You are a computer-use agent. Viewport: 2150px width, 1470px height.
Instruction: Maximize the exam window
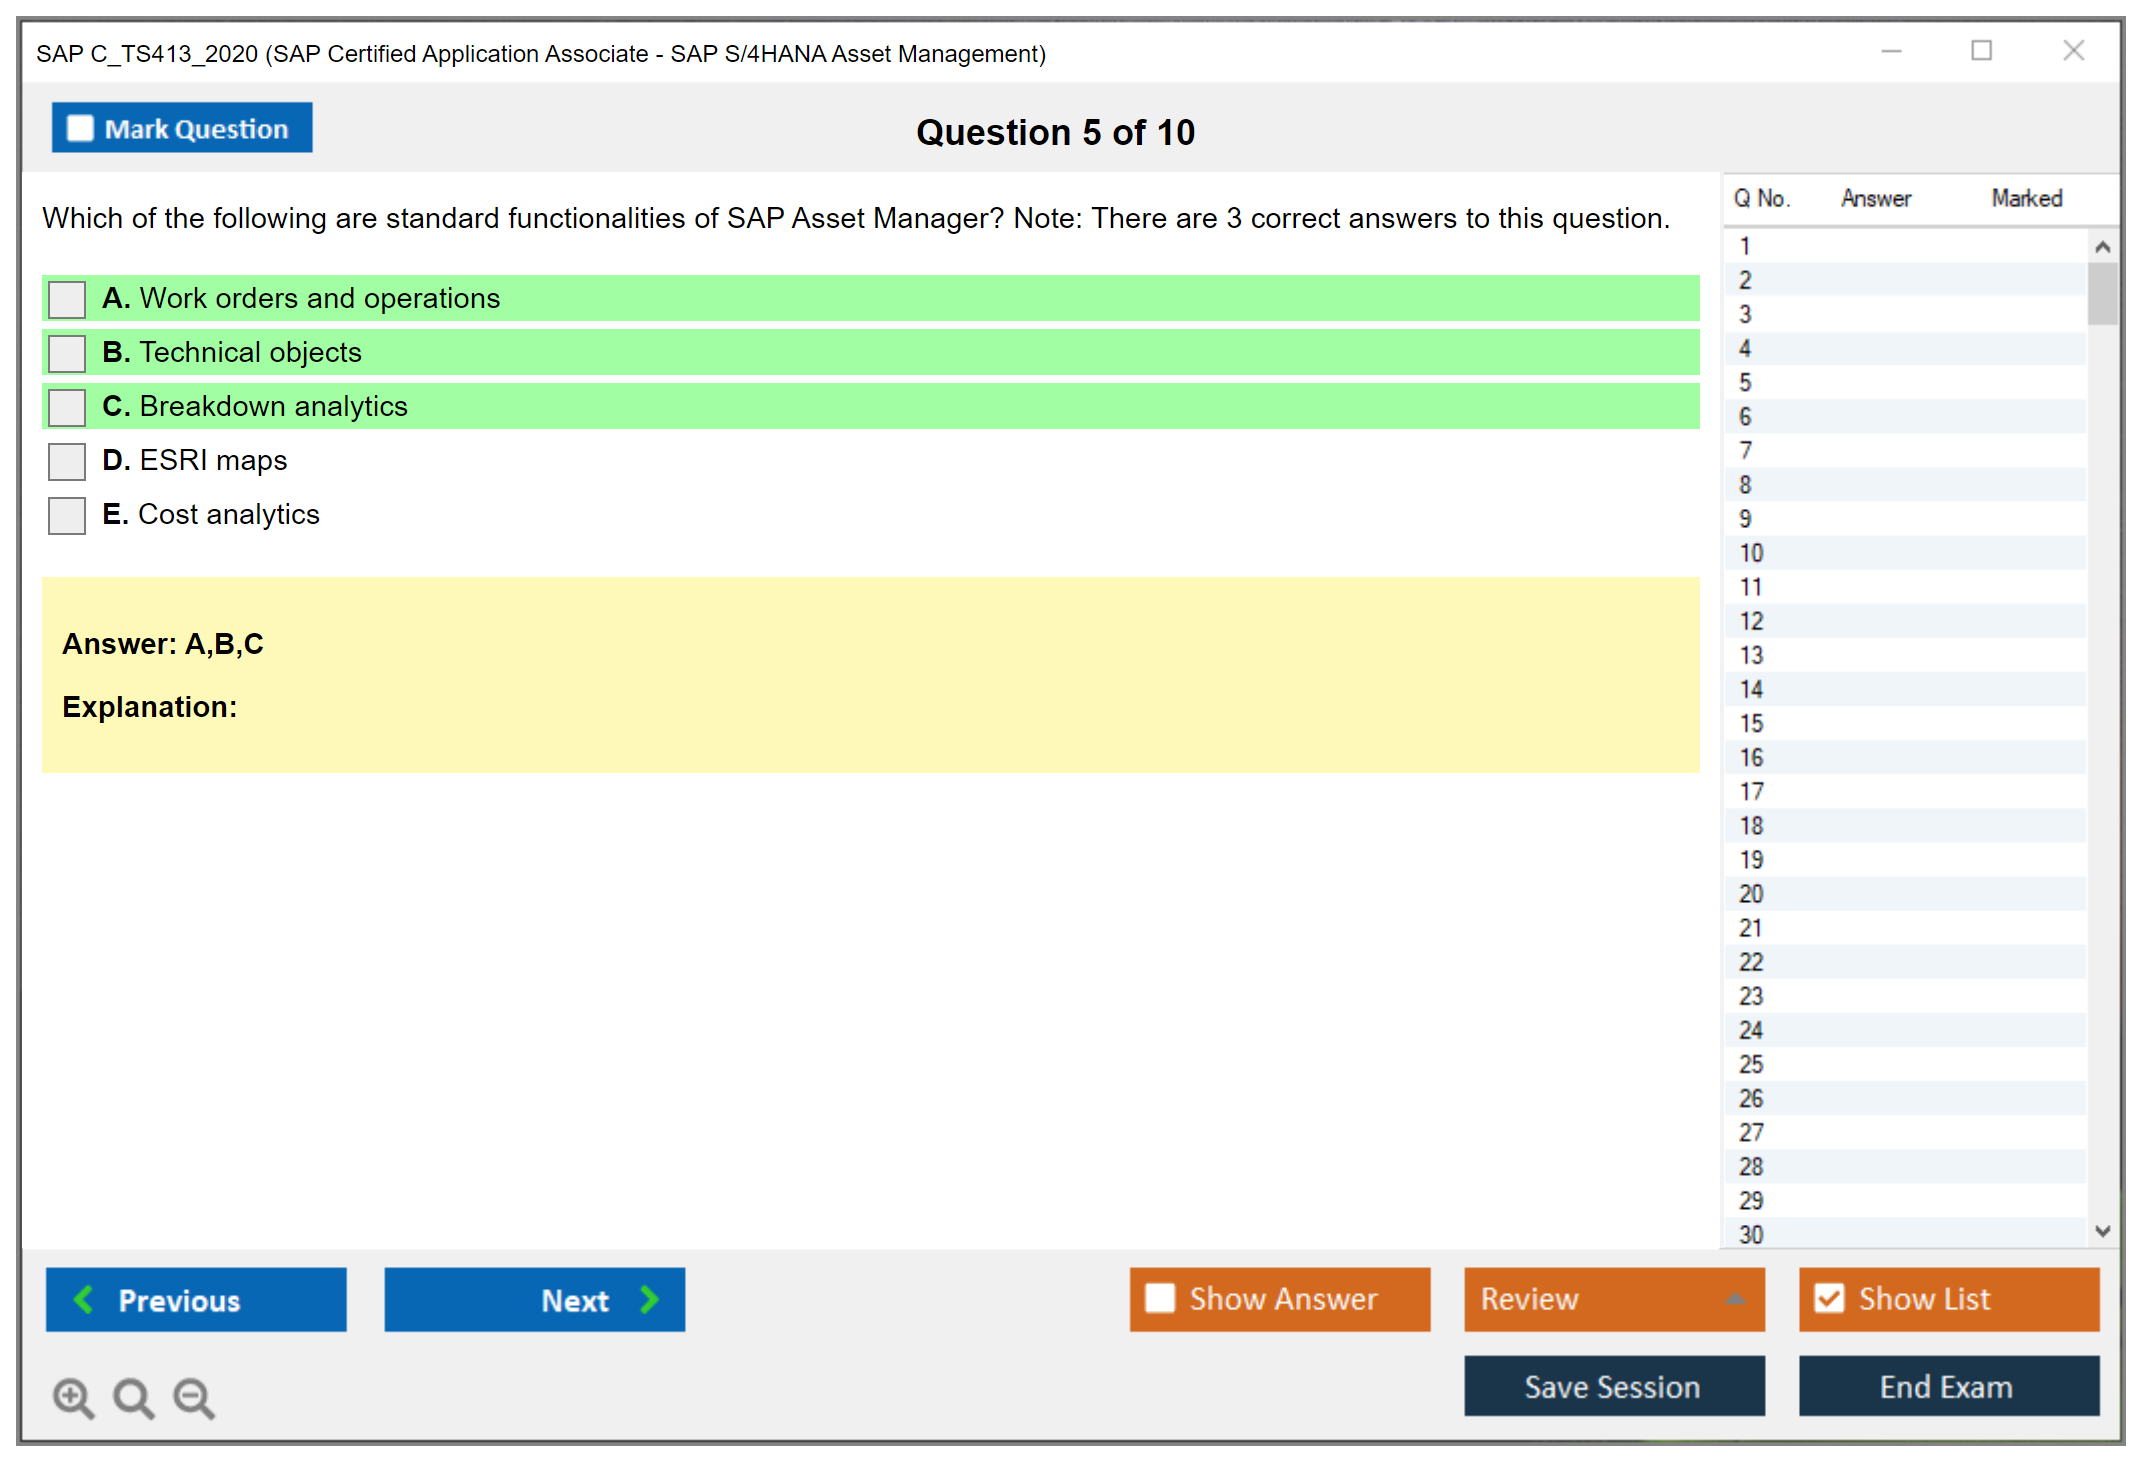coord(1981,51)
